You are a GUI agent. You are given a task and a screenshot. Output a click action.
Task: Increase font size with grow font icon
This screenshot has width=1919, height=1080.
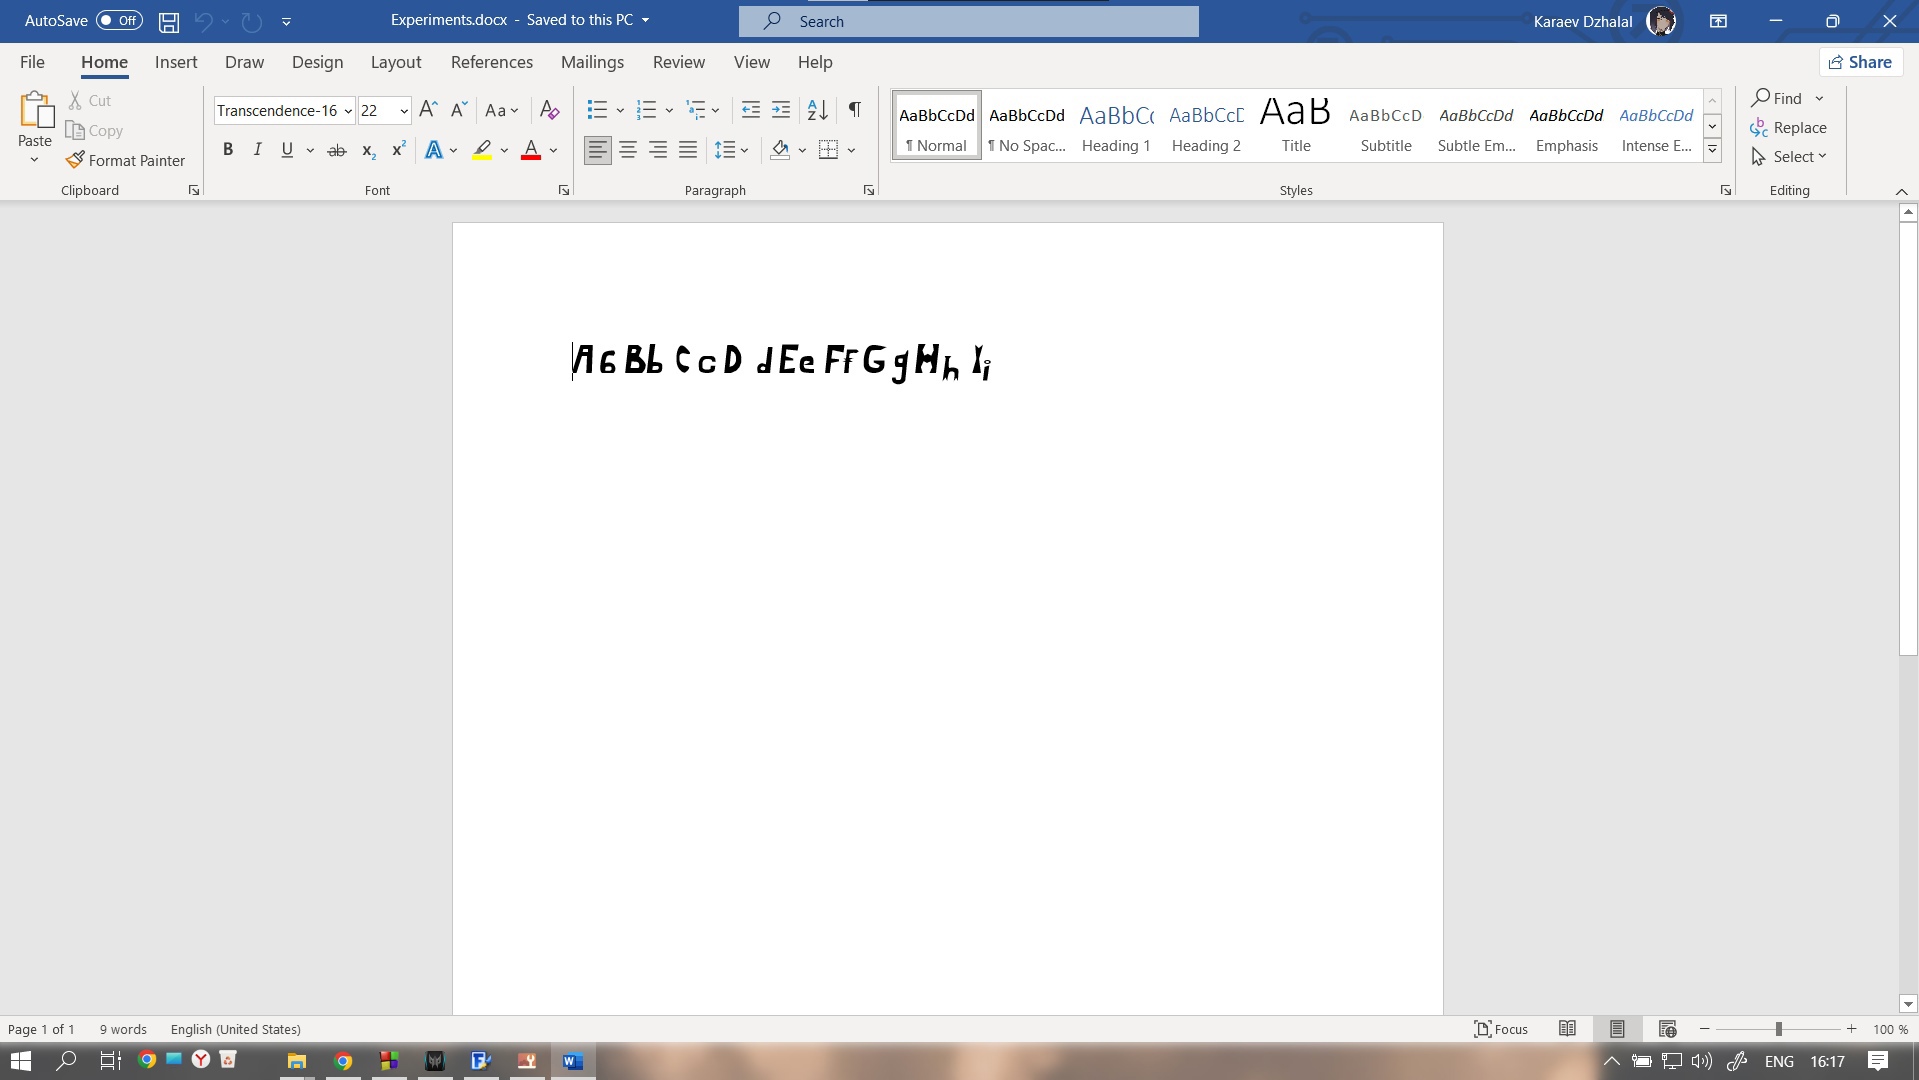(428, 110)
